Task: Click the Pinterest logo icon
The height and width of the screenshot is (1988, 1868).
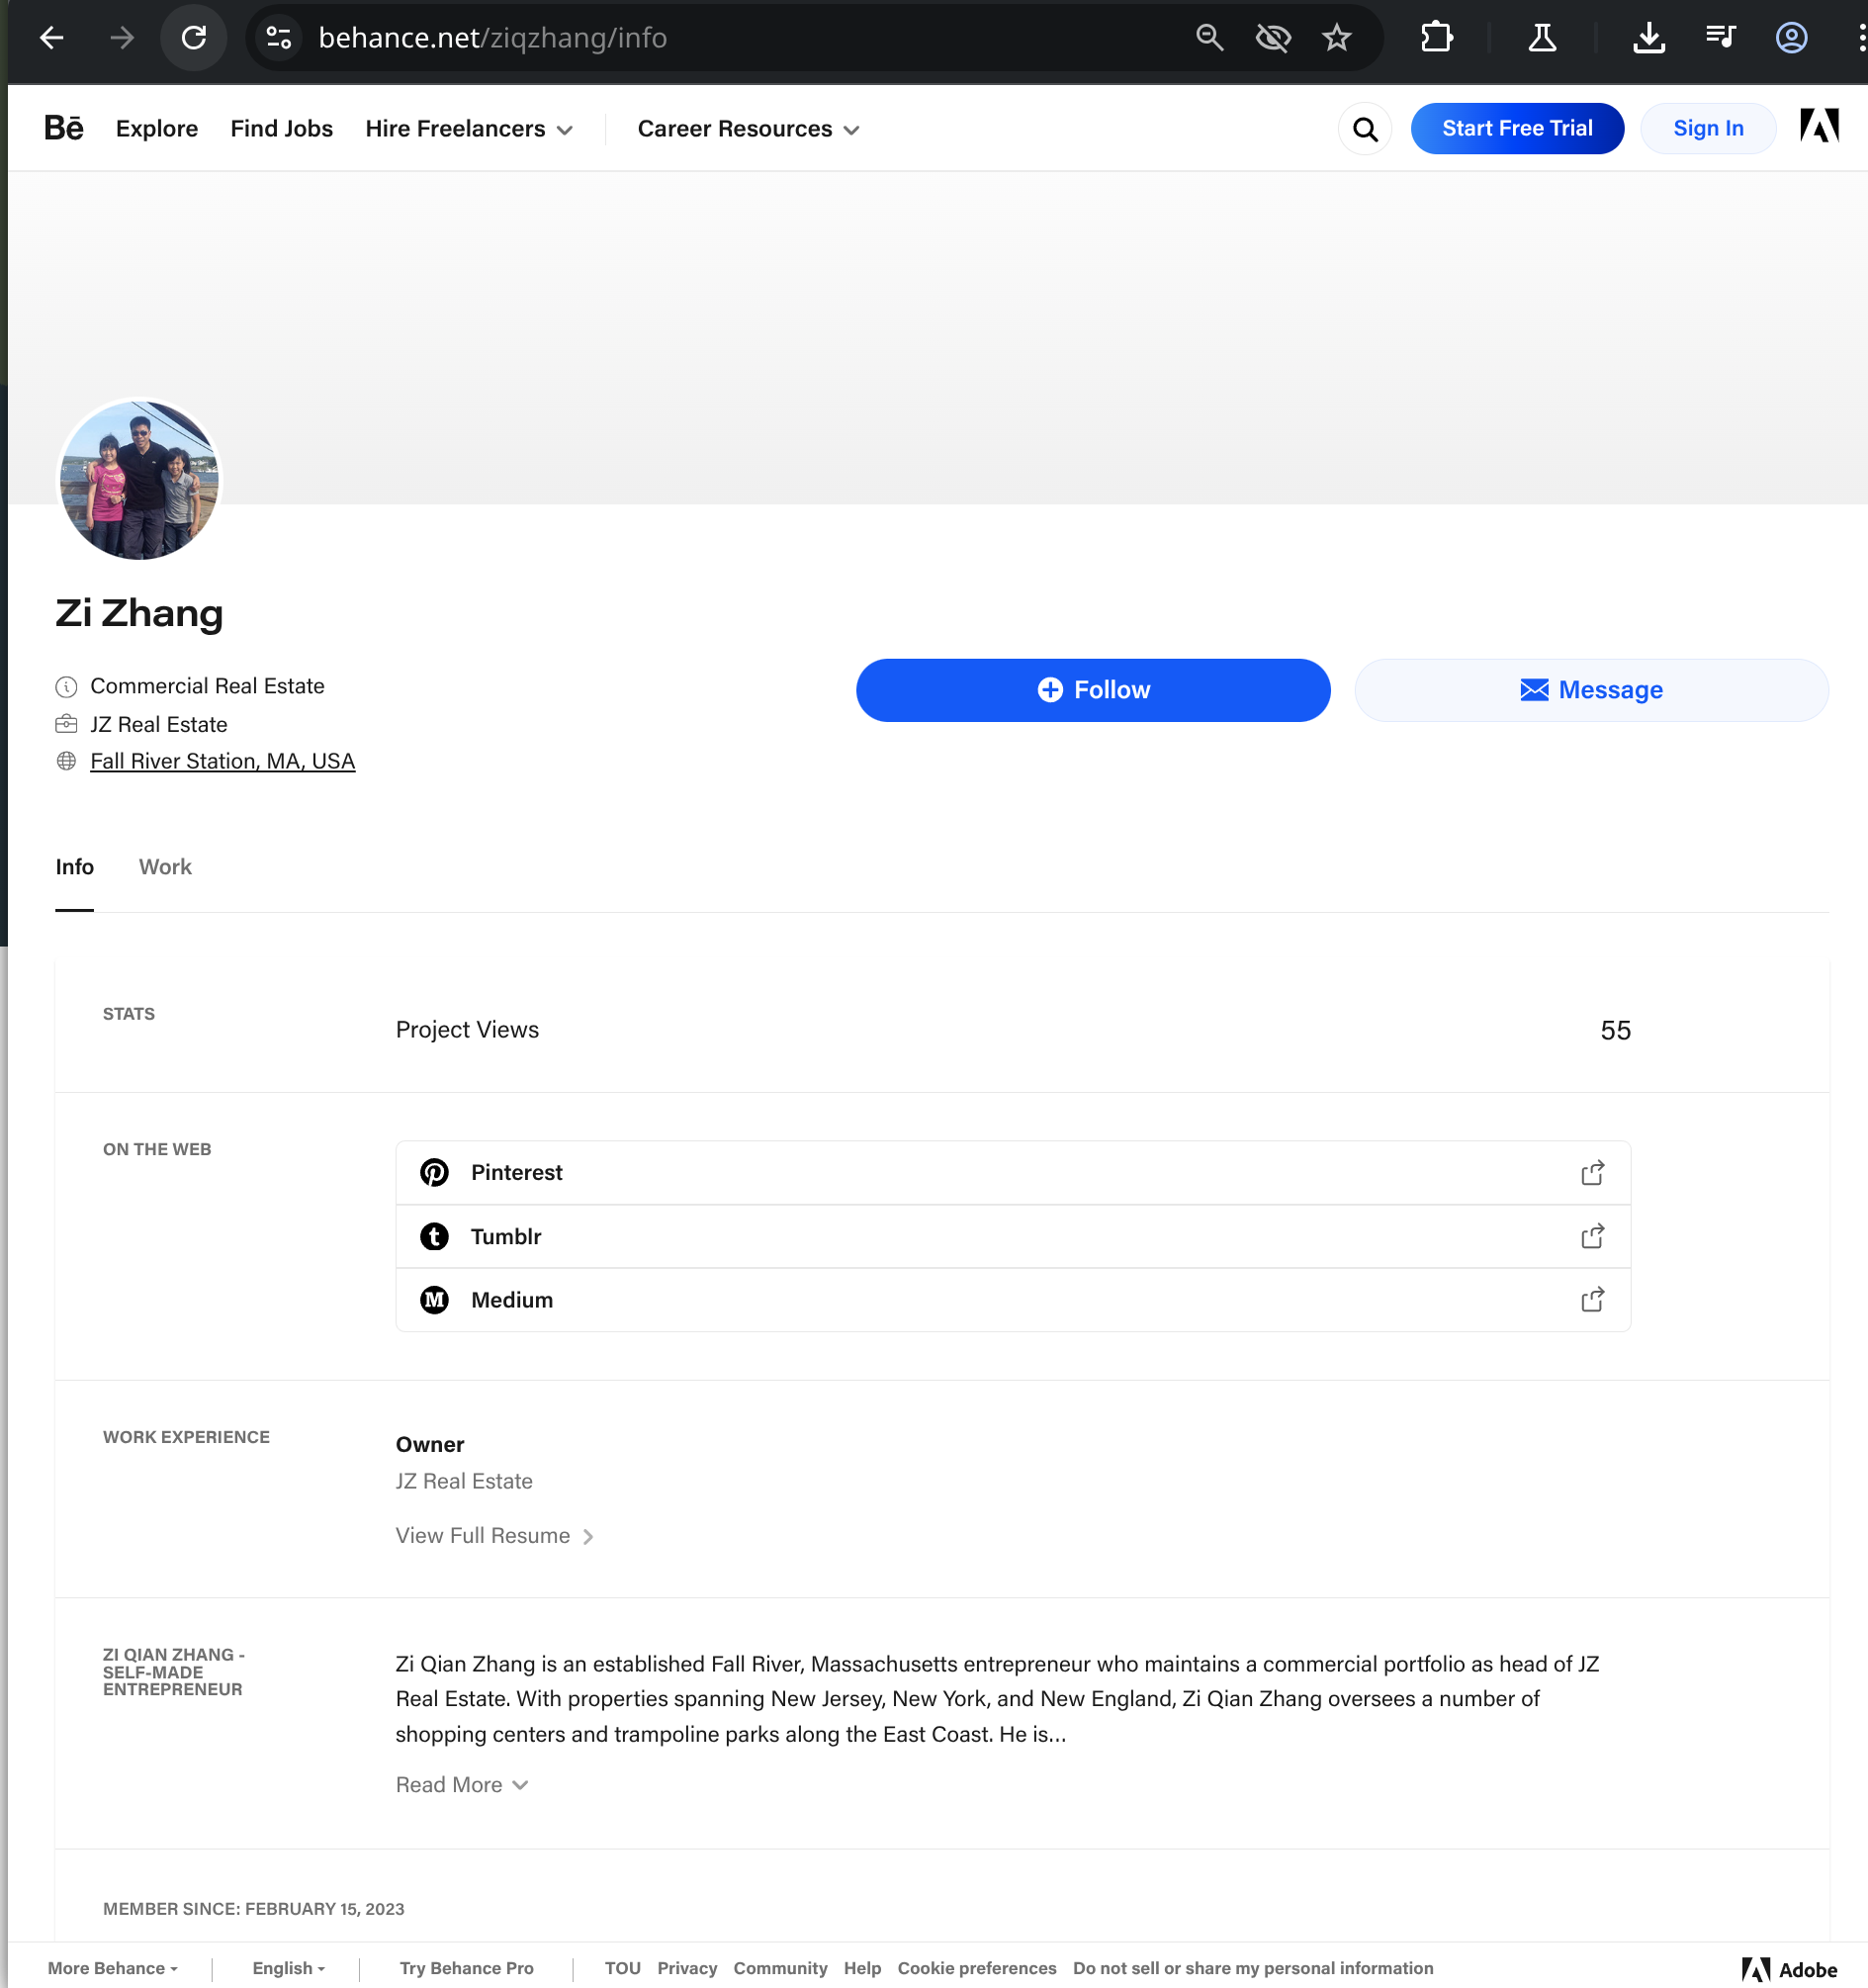Action: click(434, 1173)
